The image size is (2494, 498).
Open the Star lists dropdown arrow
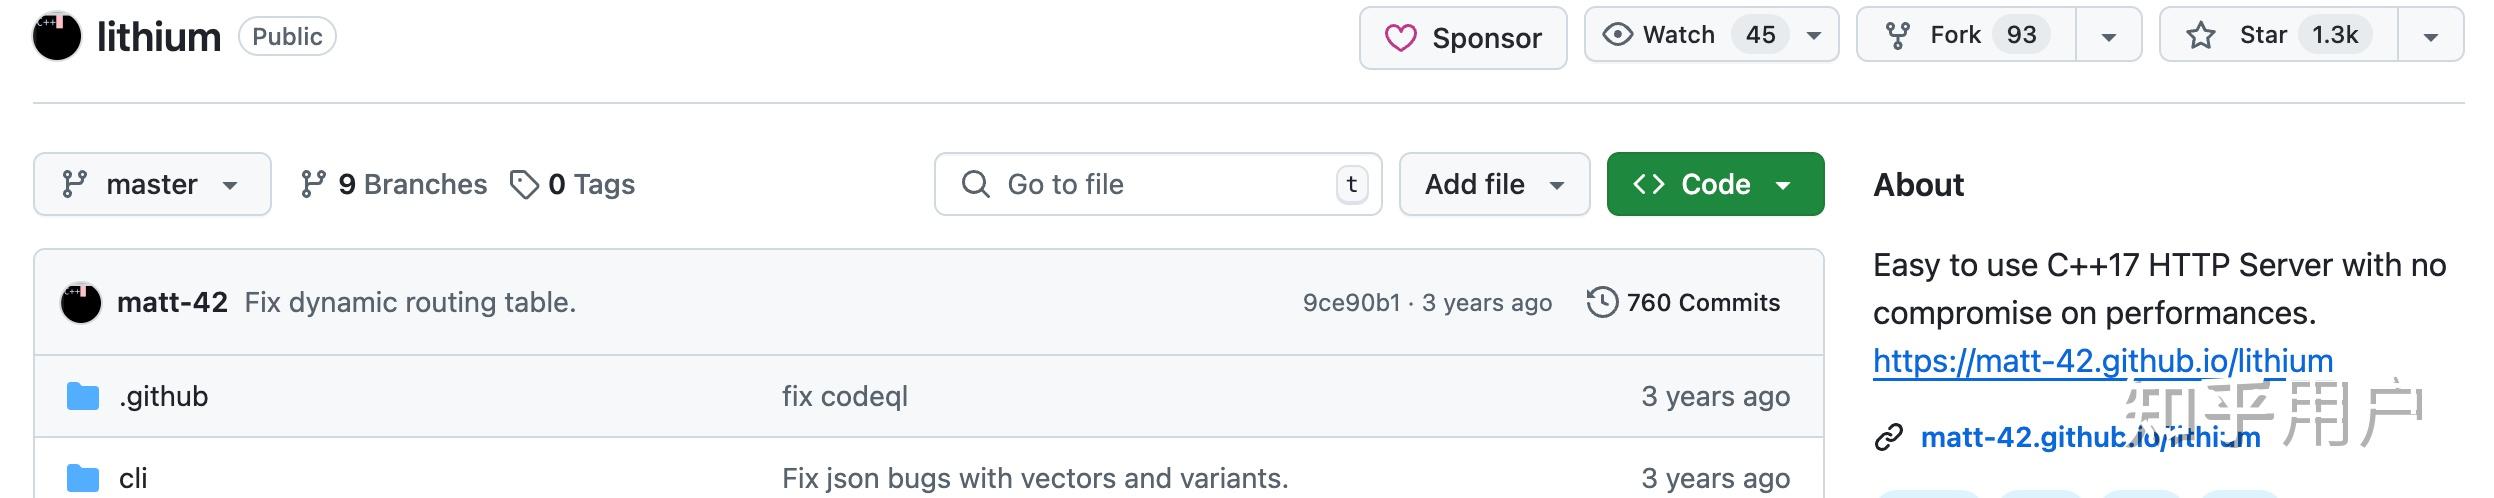click(x=2430, y=37)
